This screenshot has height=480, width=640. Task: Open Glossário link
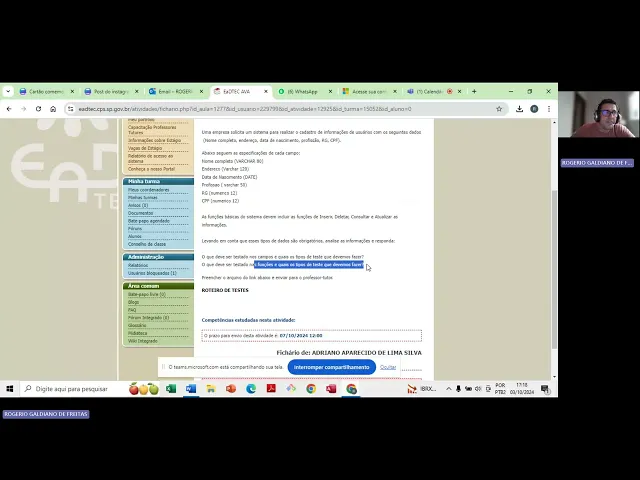(137, 325)
